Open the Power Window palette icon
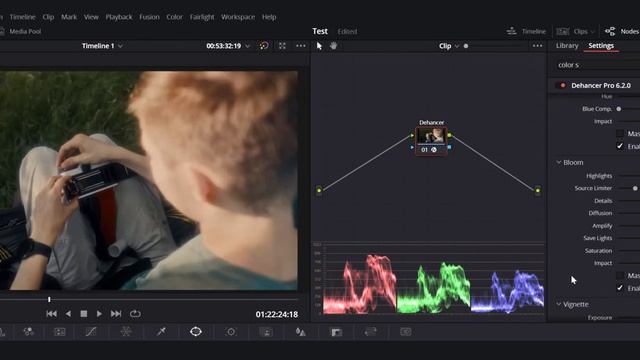The height and width of the screenshot is (360, 640). (x=196, y=331)
